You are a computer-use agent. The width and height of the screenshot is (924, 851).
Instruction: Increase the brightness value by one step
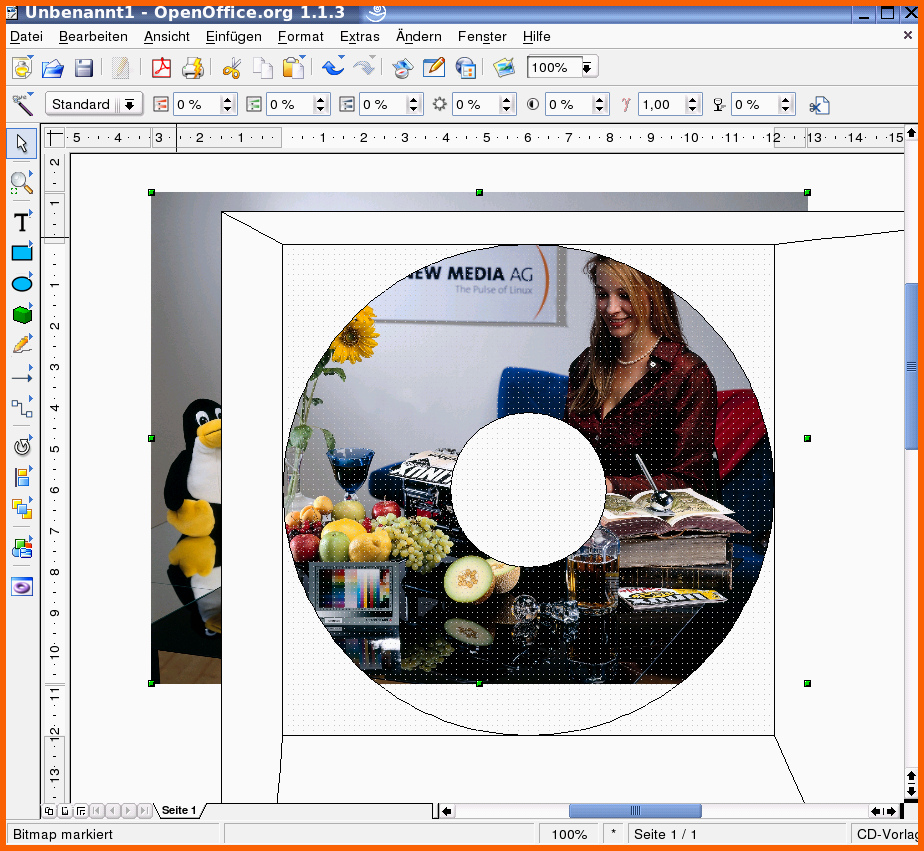click(507, 100)
